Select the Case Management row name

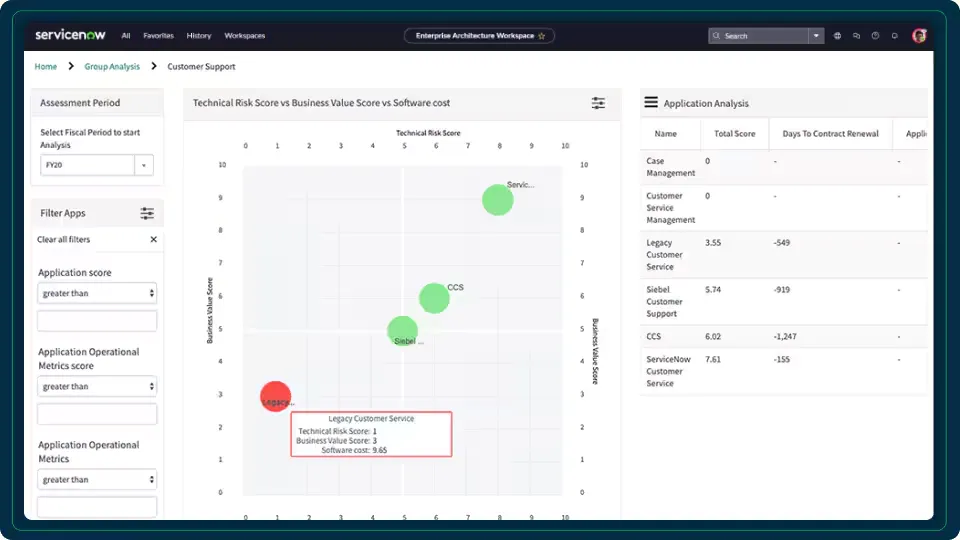(670, 167)
